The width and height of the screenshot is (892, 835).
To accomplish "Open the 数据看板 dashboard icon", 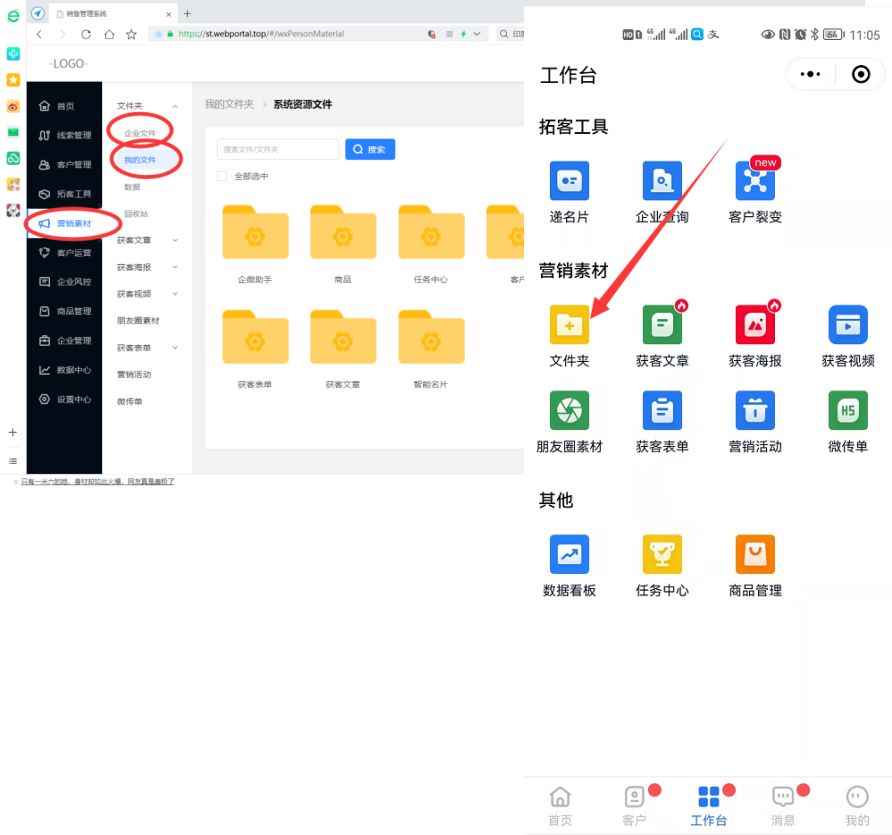I will (569, 554).
